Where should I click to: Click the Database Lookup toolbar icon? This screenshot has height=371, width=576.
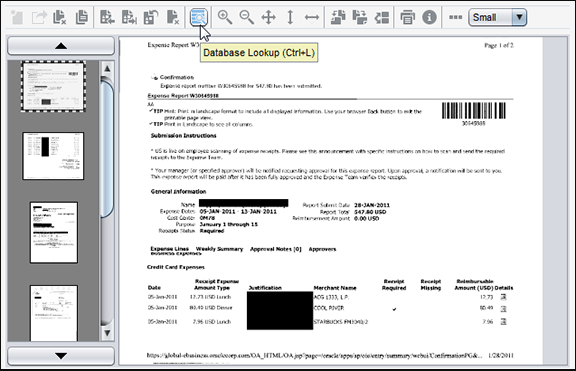pyautogui.click(x=199, y=17)
